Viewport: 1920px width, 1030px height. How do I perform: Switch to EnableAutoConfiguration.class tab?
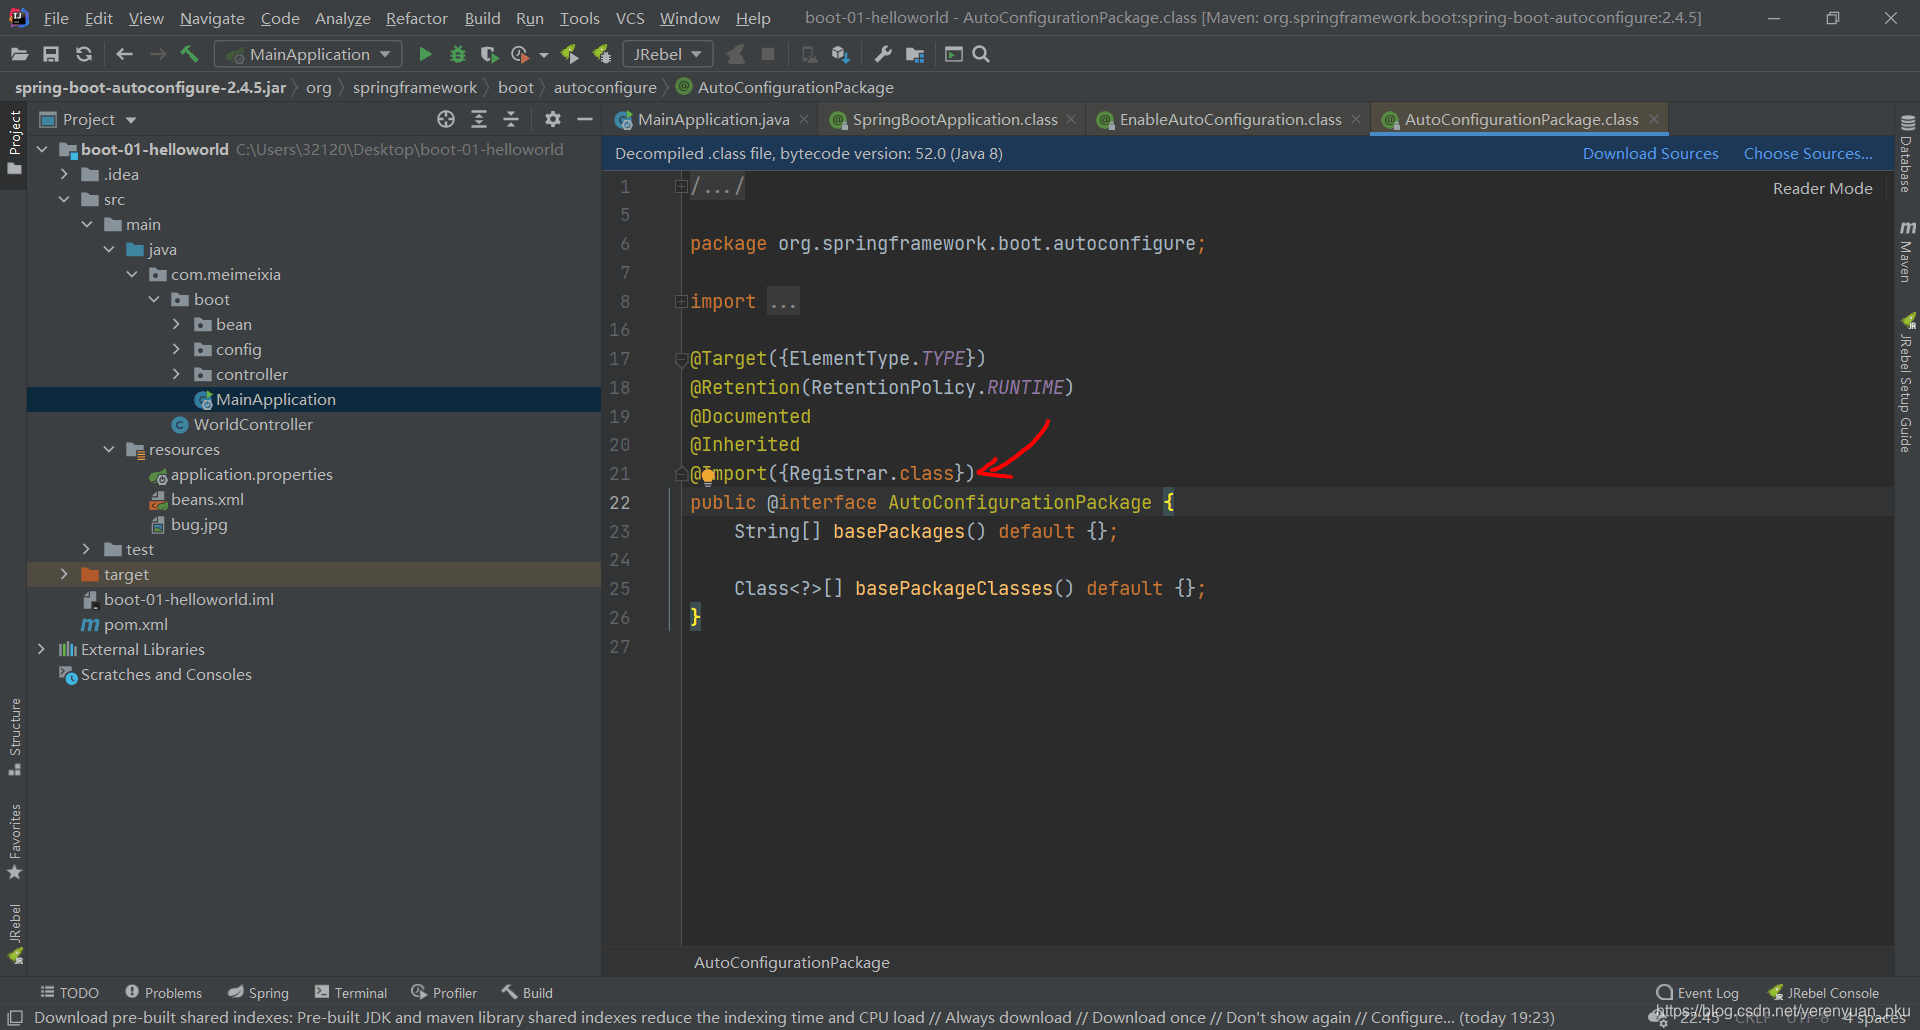click(x=1230, y=119)
